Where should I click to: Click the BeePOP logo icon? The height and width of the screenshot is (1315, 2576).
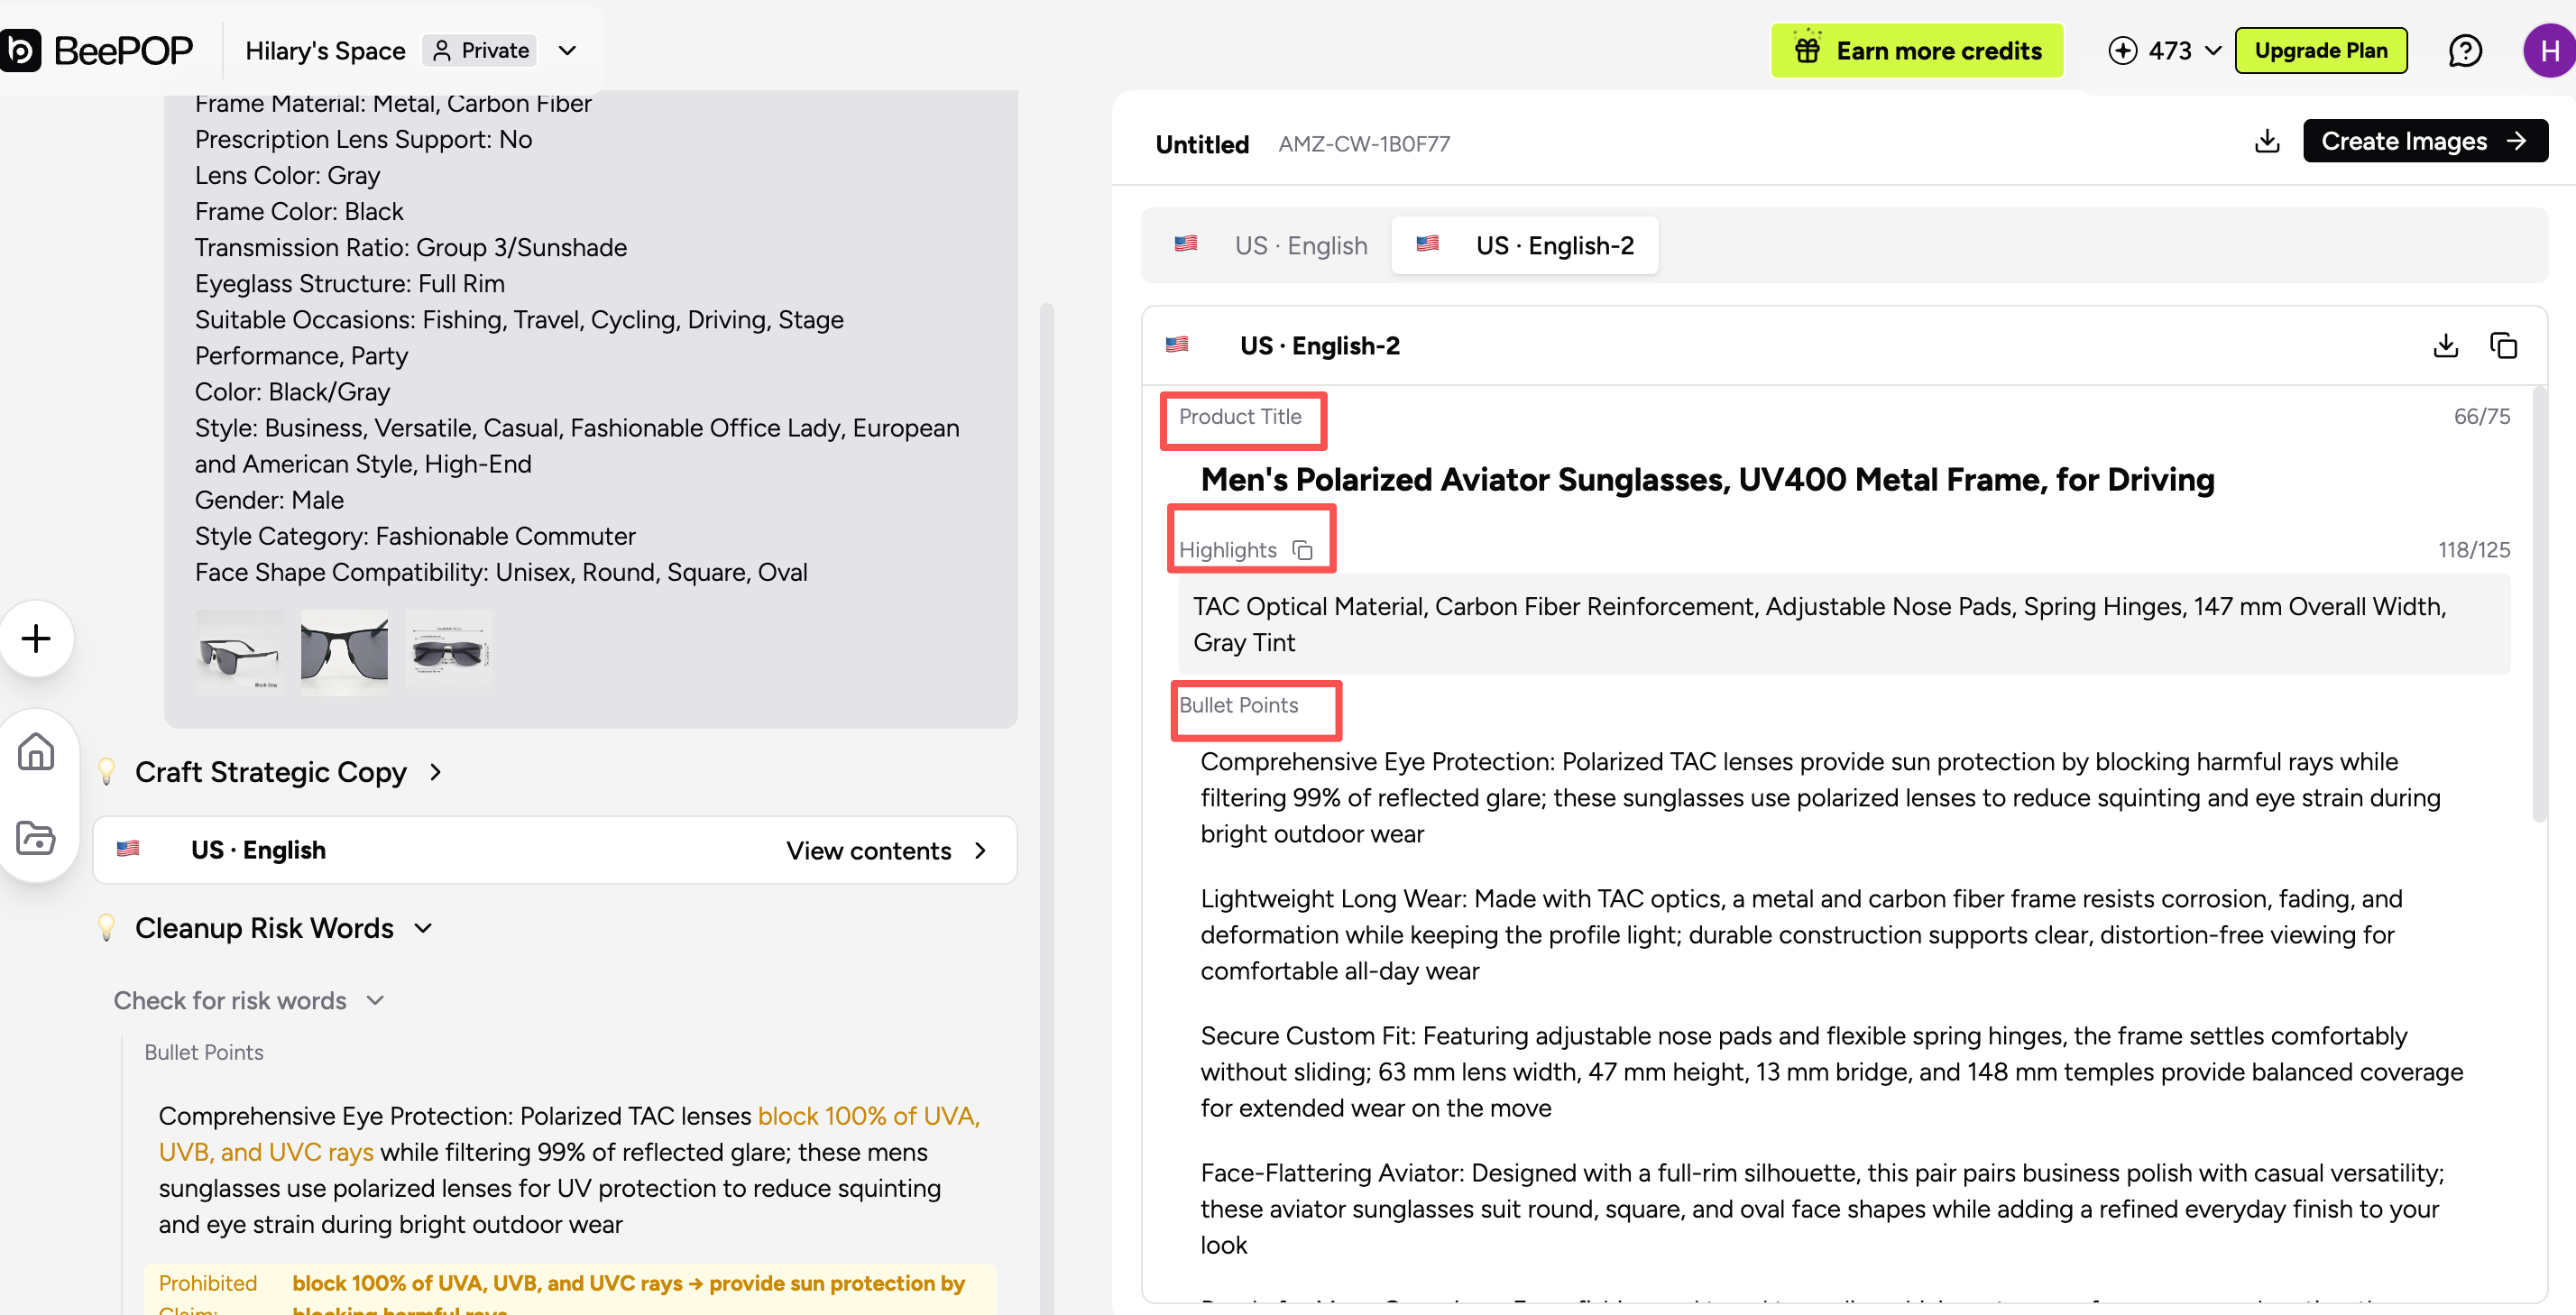point(20,50)
